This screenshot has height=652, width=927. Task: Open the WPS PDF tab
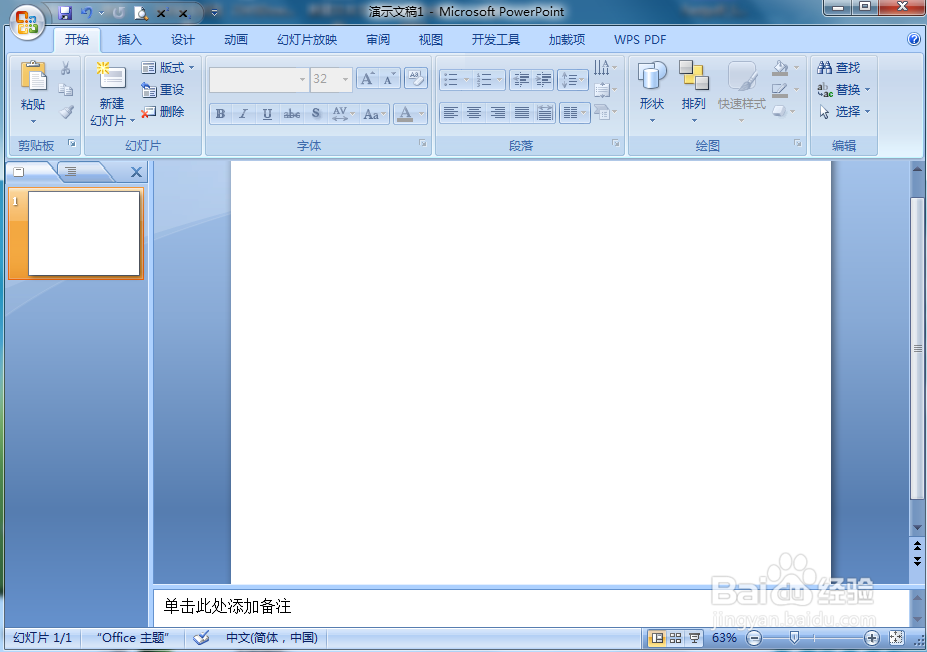(640, 40)
